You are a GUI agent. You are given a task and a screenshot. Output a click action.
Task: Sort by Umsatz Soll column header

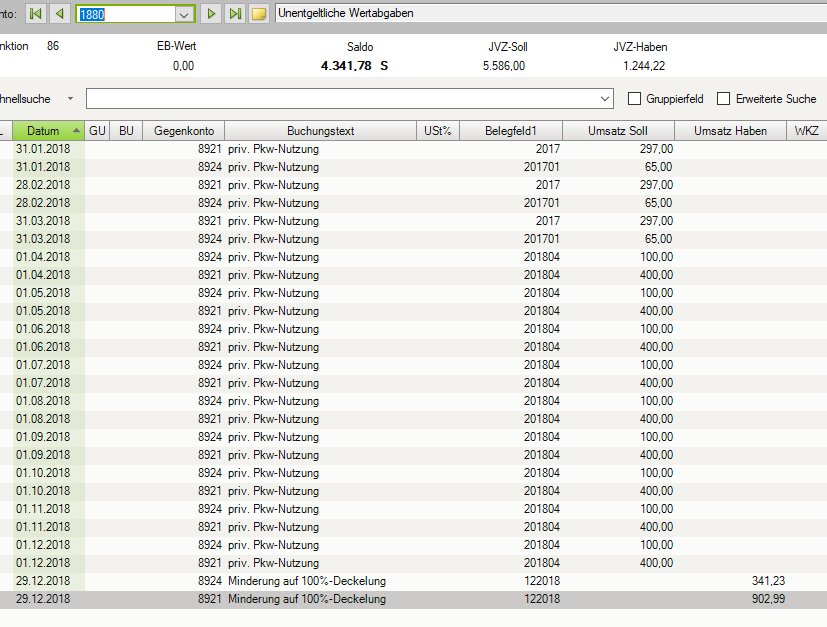tap(618, 131)
